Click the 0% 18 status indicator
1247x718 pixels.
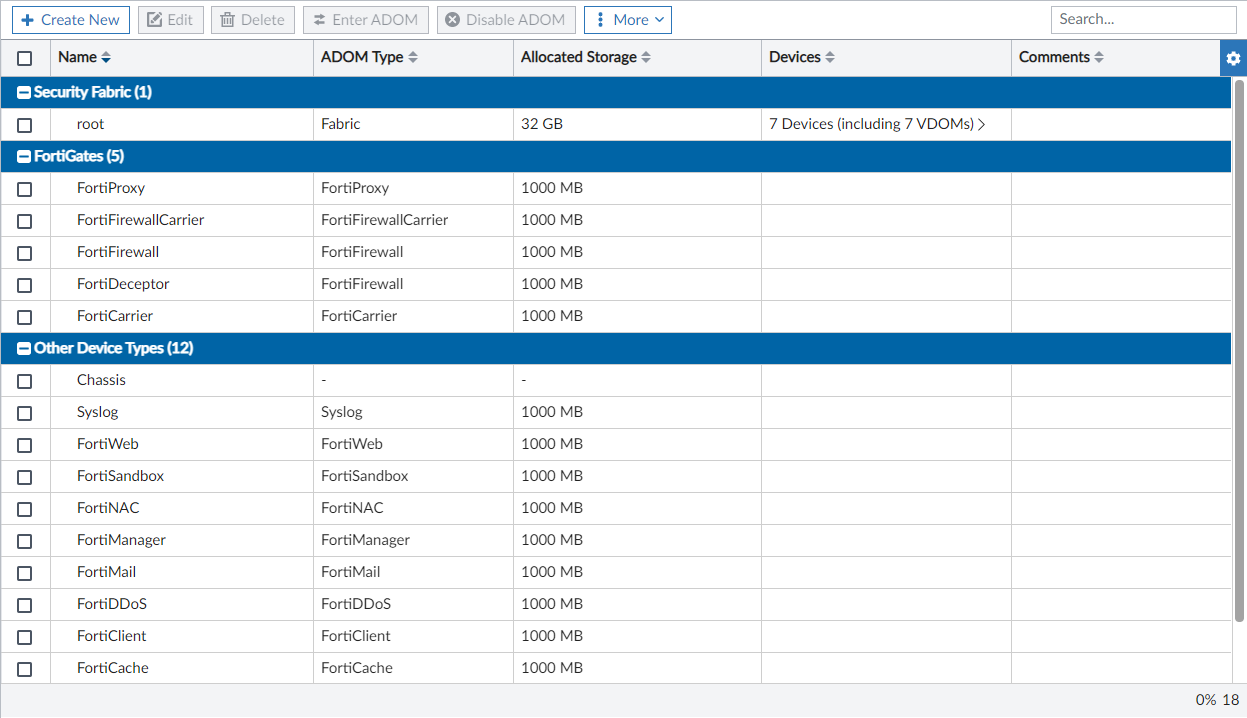point(1217,700)
